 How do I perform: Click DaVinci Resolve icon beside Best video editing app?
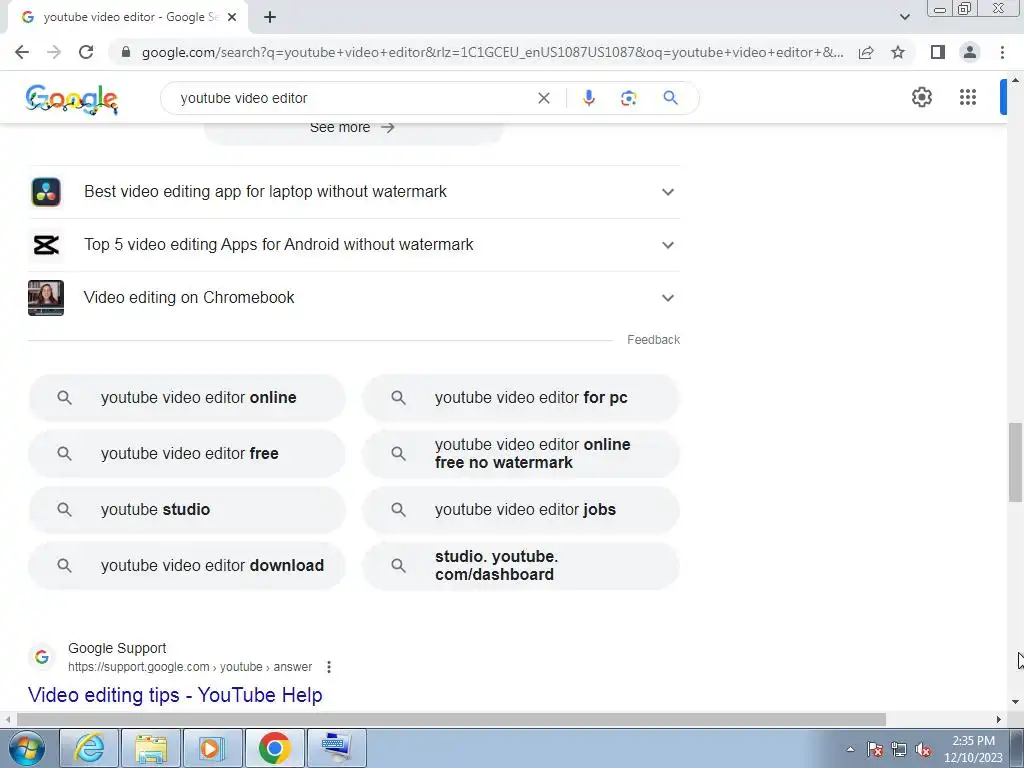(x=46, y=192)
